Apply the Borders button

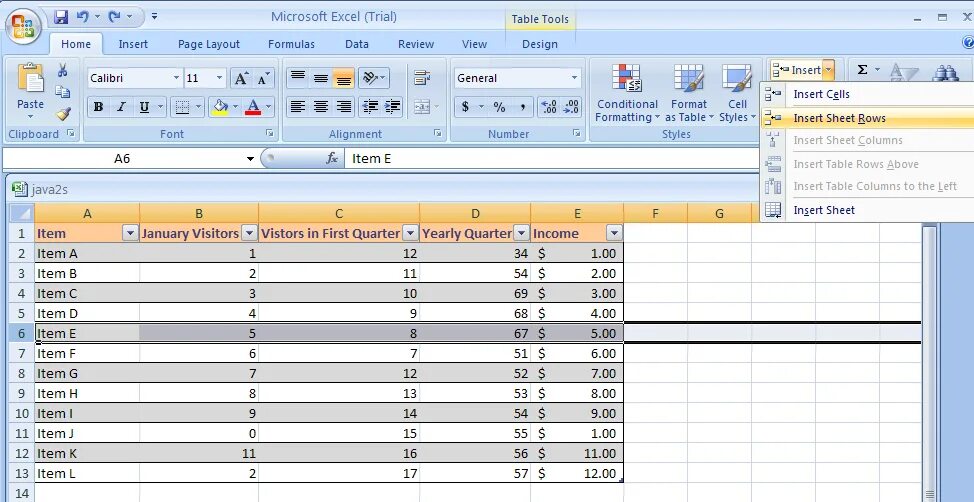coord(182,107)
